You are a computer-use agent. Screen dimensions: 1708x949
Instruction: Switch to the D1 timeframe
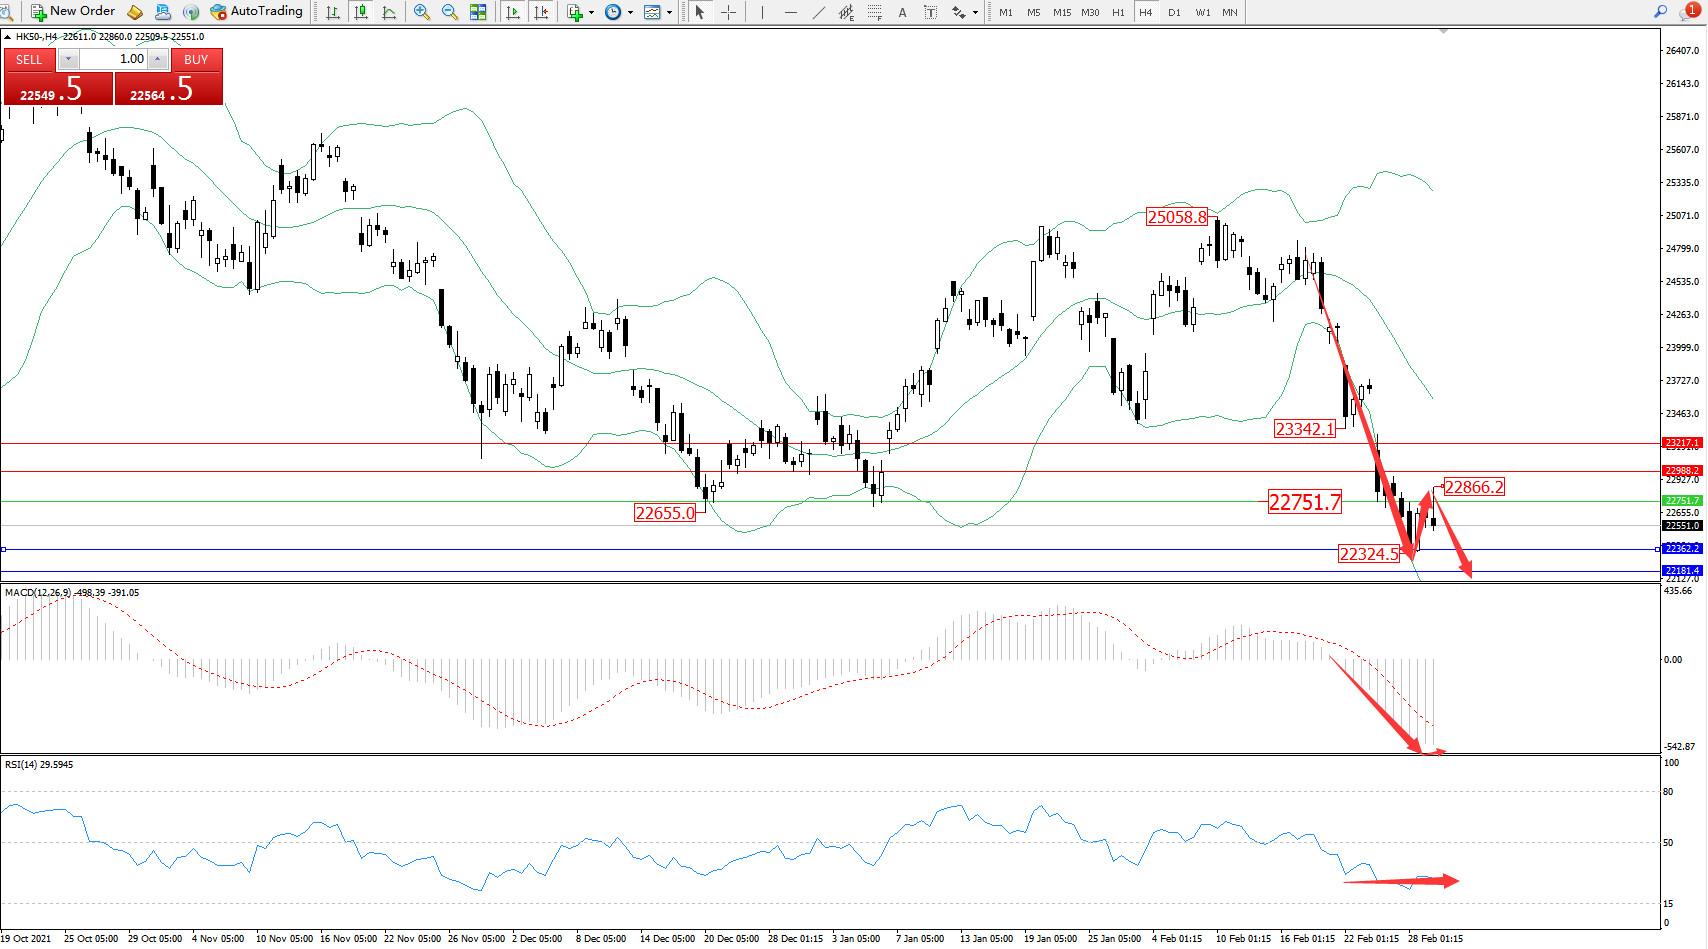[1174, 12]
